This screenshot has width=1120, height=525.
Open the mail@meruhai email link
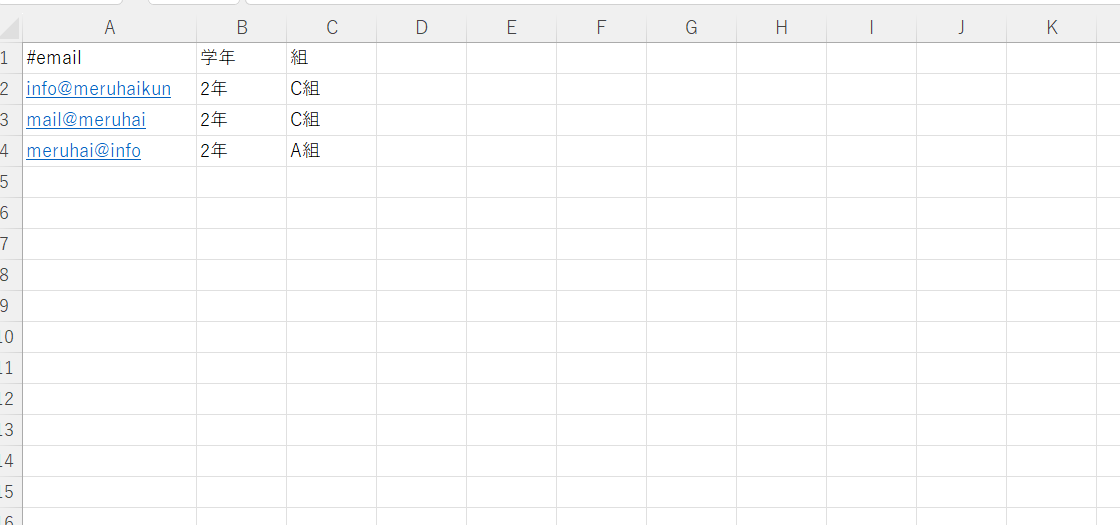tap(86, 120)
